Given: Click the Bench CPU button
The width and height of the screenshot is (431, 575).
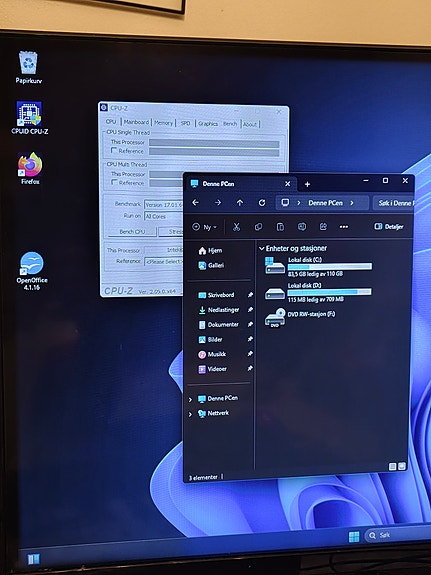Looking at the screenshot, I should point(132,232).
